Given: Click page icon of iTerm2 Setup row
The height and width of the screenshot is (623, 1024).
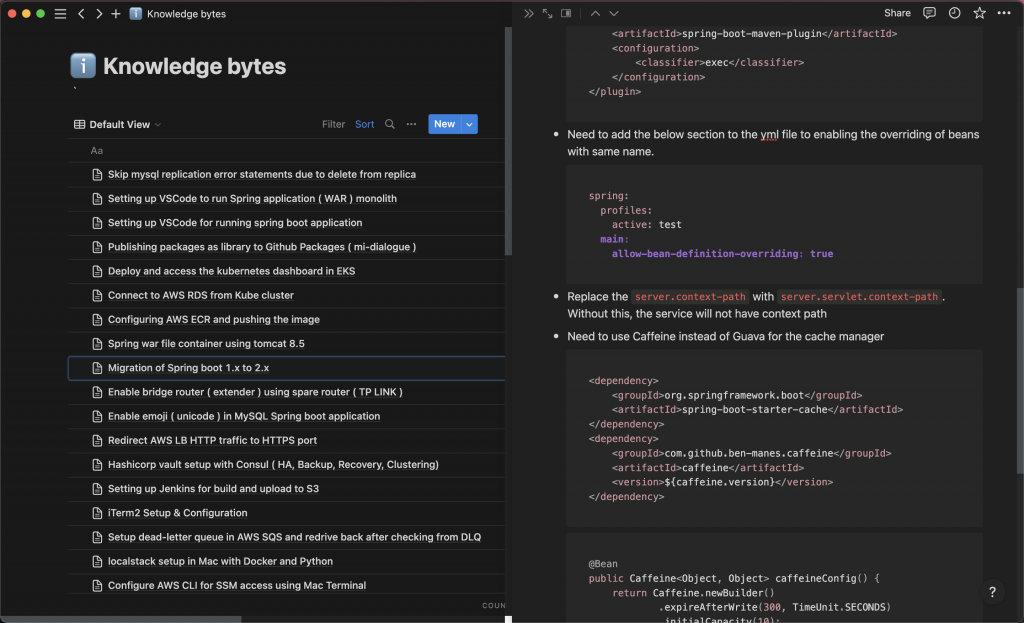Looking at the screenshot, I should [x=97, y=513].
